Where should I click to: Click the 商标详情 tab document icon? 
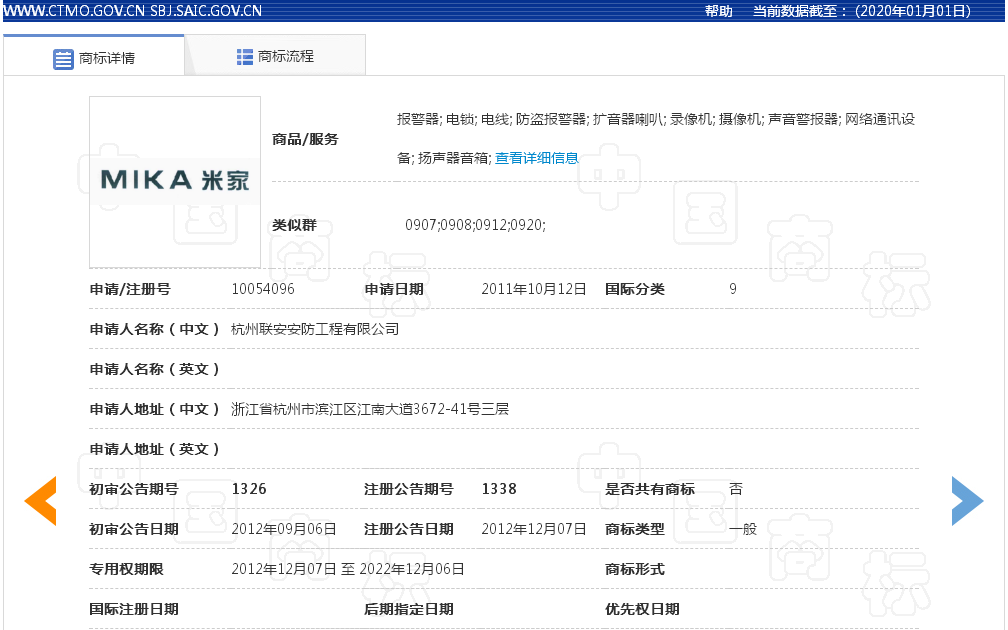[x=63, y=59]
